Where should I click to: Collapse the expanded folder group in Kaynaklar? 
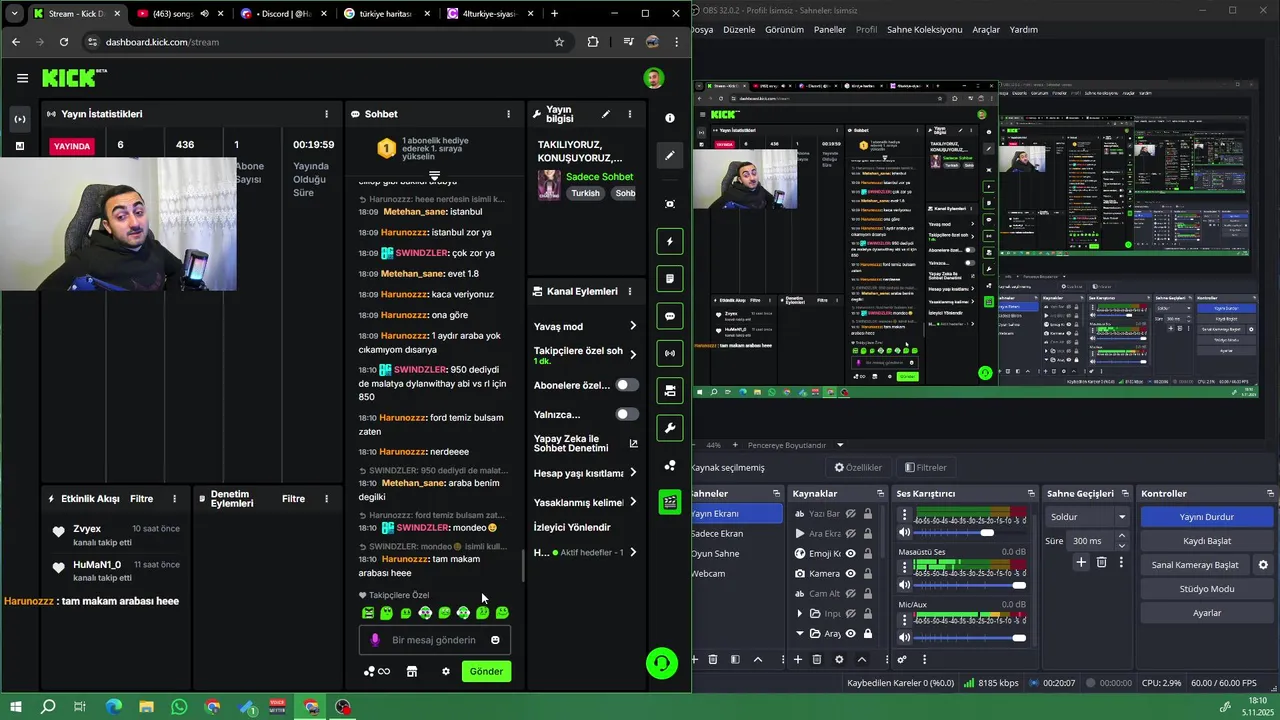point(799,633)
